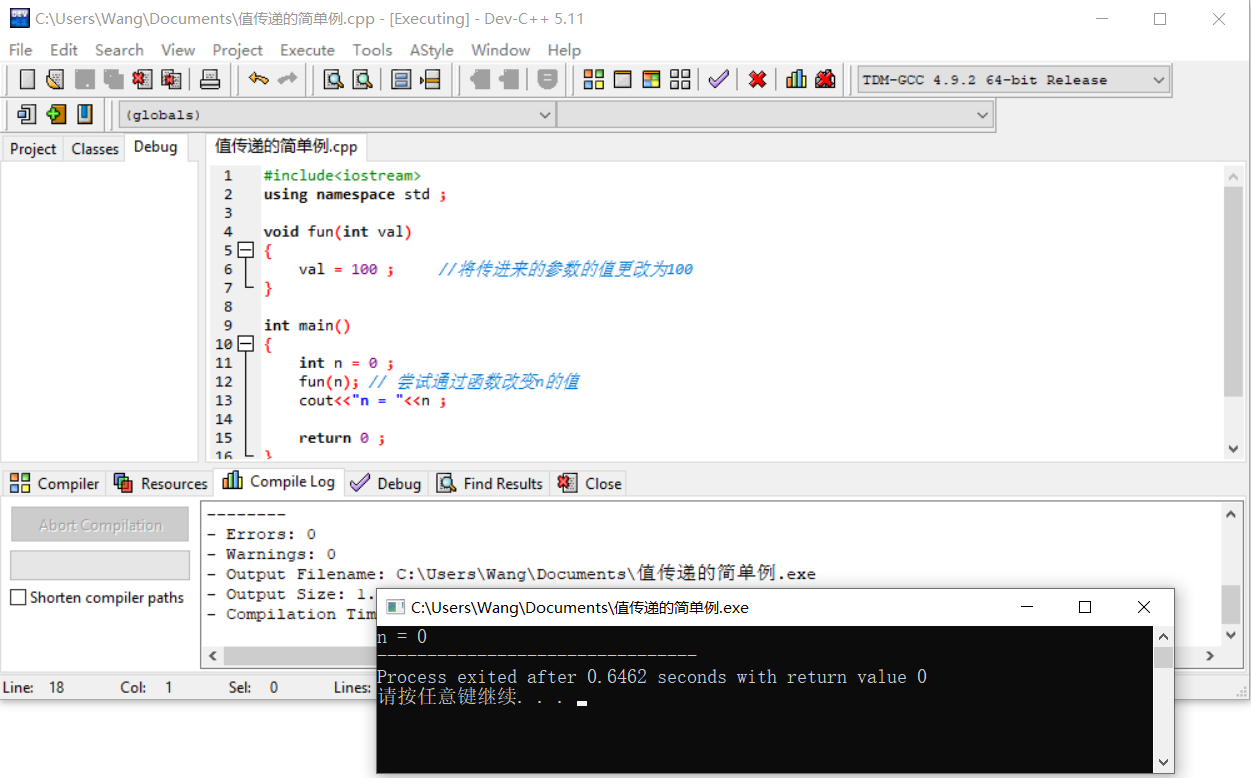The width and height of the screenshot is (1251, 778).
Task: Close the log panel via Close button
Action: point(588,483)
